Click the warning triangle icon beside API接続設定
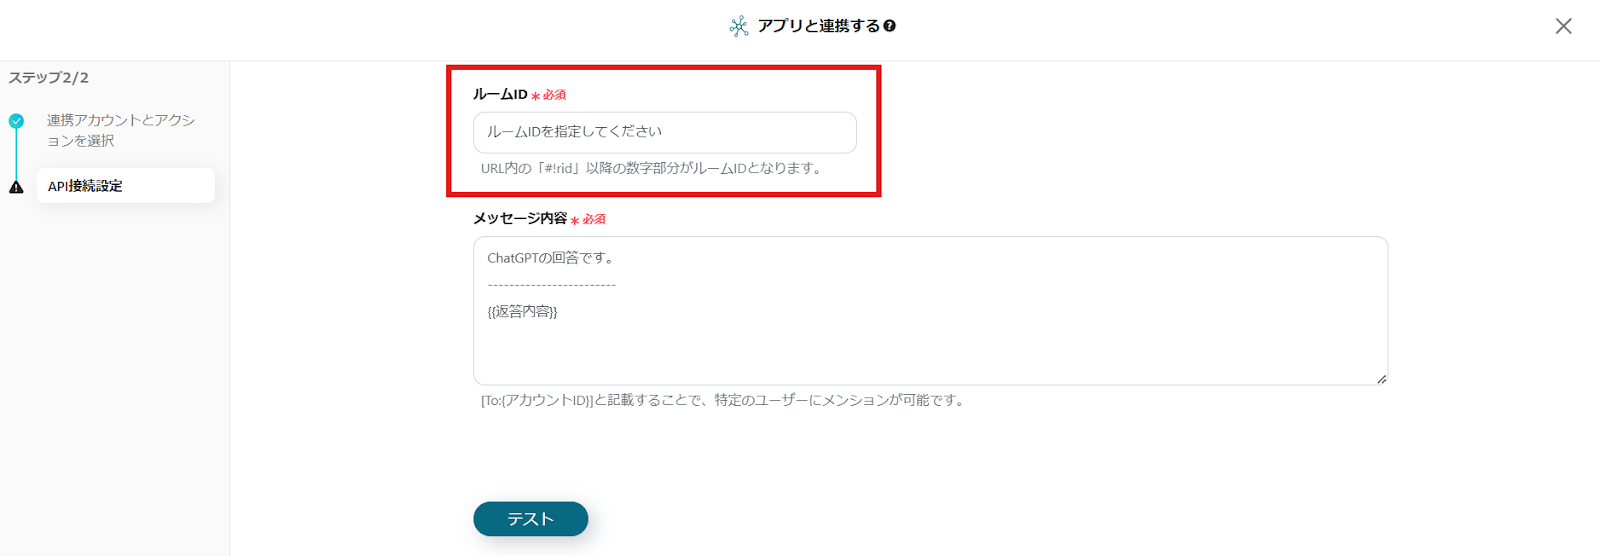Viewport: 1600px width, 556px height. (x=16, y=187)
